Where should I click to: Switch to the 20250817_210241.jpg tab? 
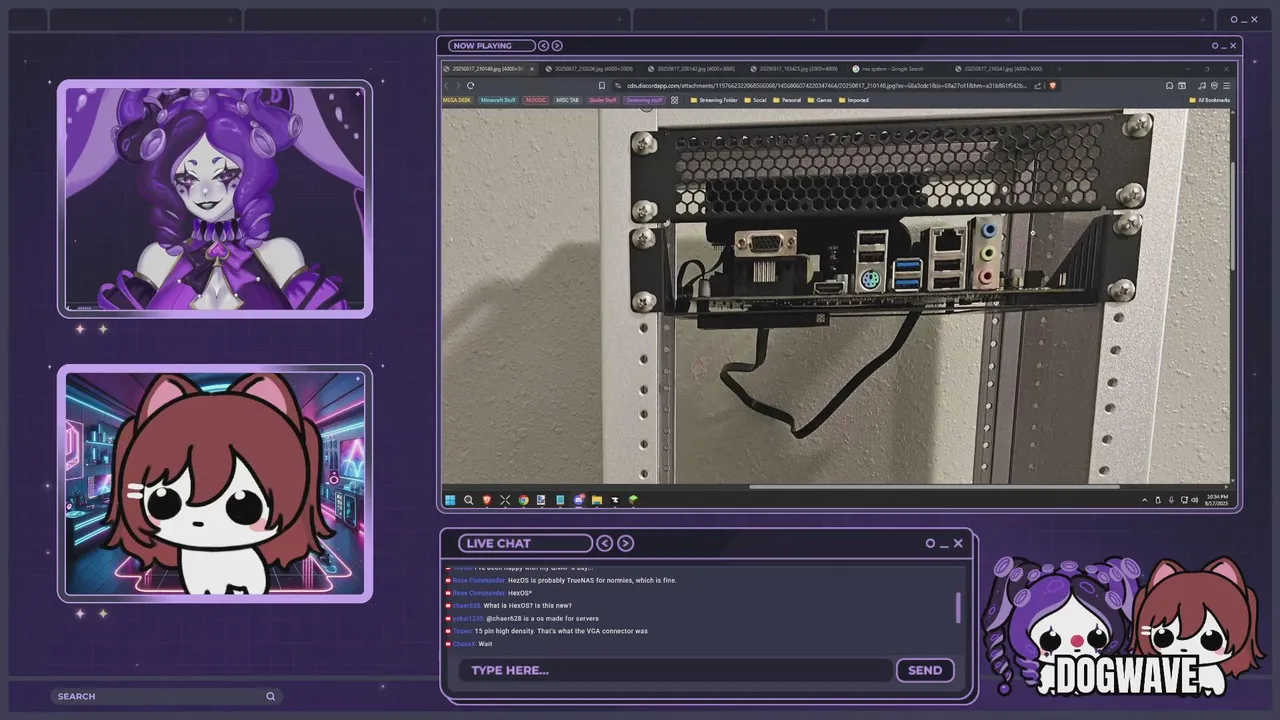pyautogui.click(x=1000, y=69)
